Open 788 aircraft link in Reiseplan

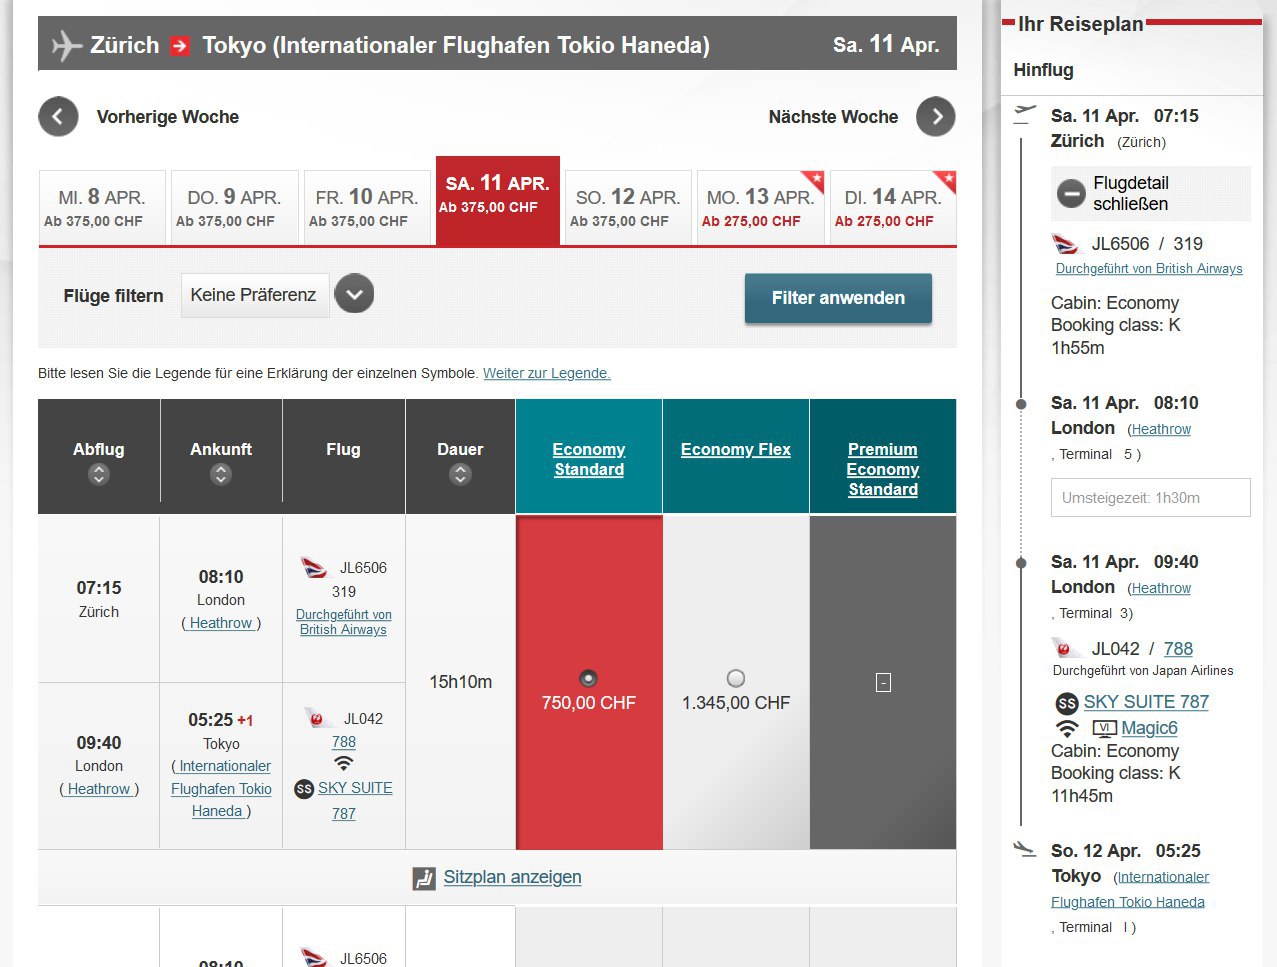pos(1178,649)
